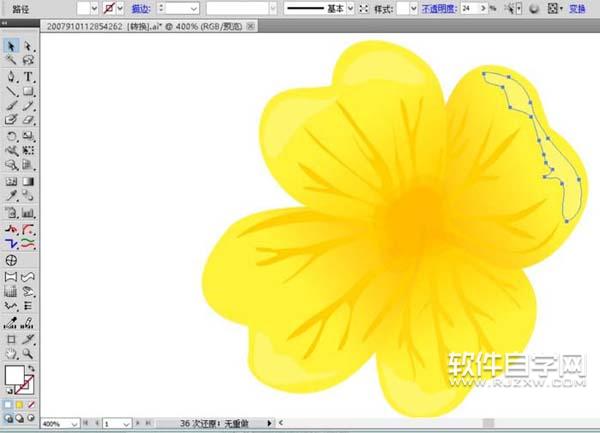This screenshot has height=433, width=600.
Task: Select the Zoom magnifier tool
Action: pos(29,353)
